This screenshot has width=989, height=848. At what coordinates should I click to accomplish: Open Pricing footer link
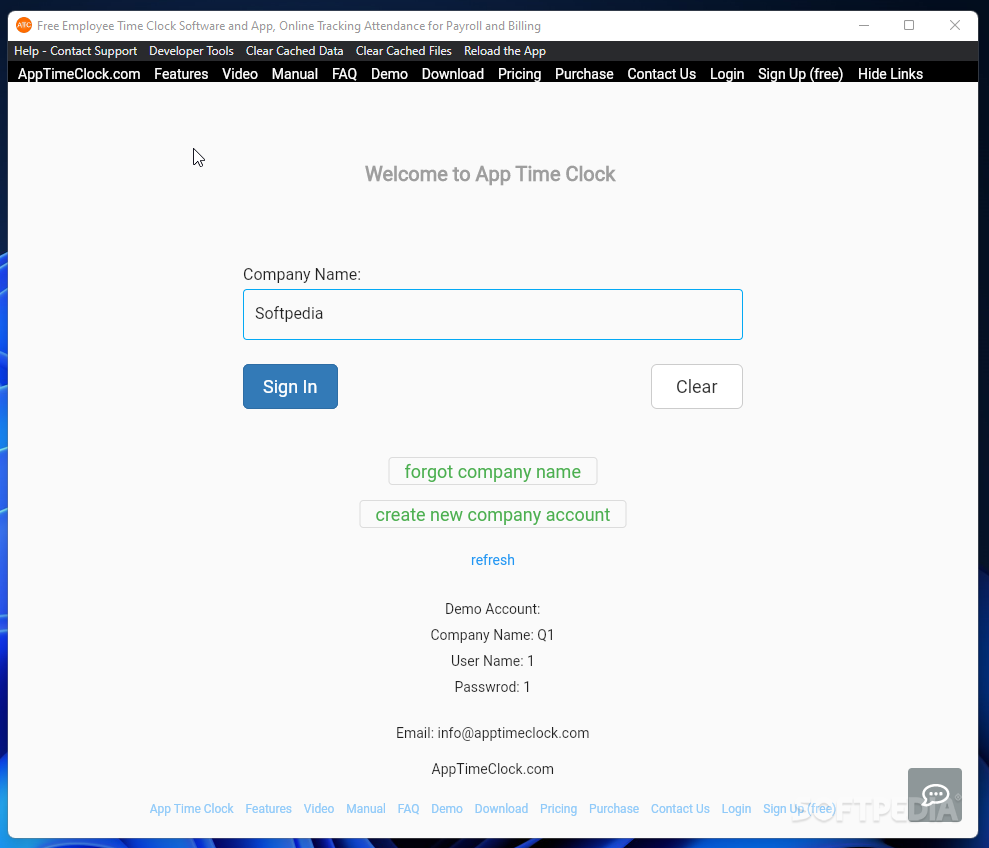[x=558, y=809]
